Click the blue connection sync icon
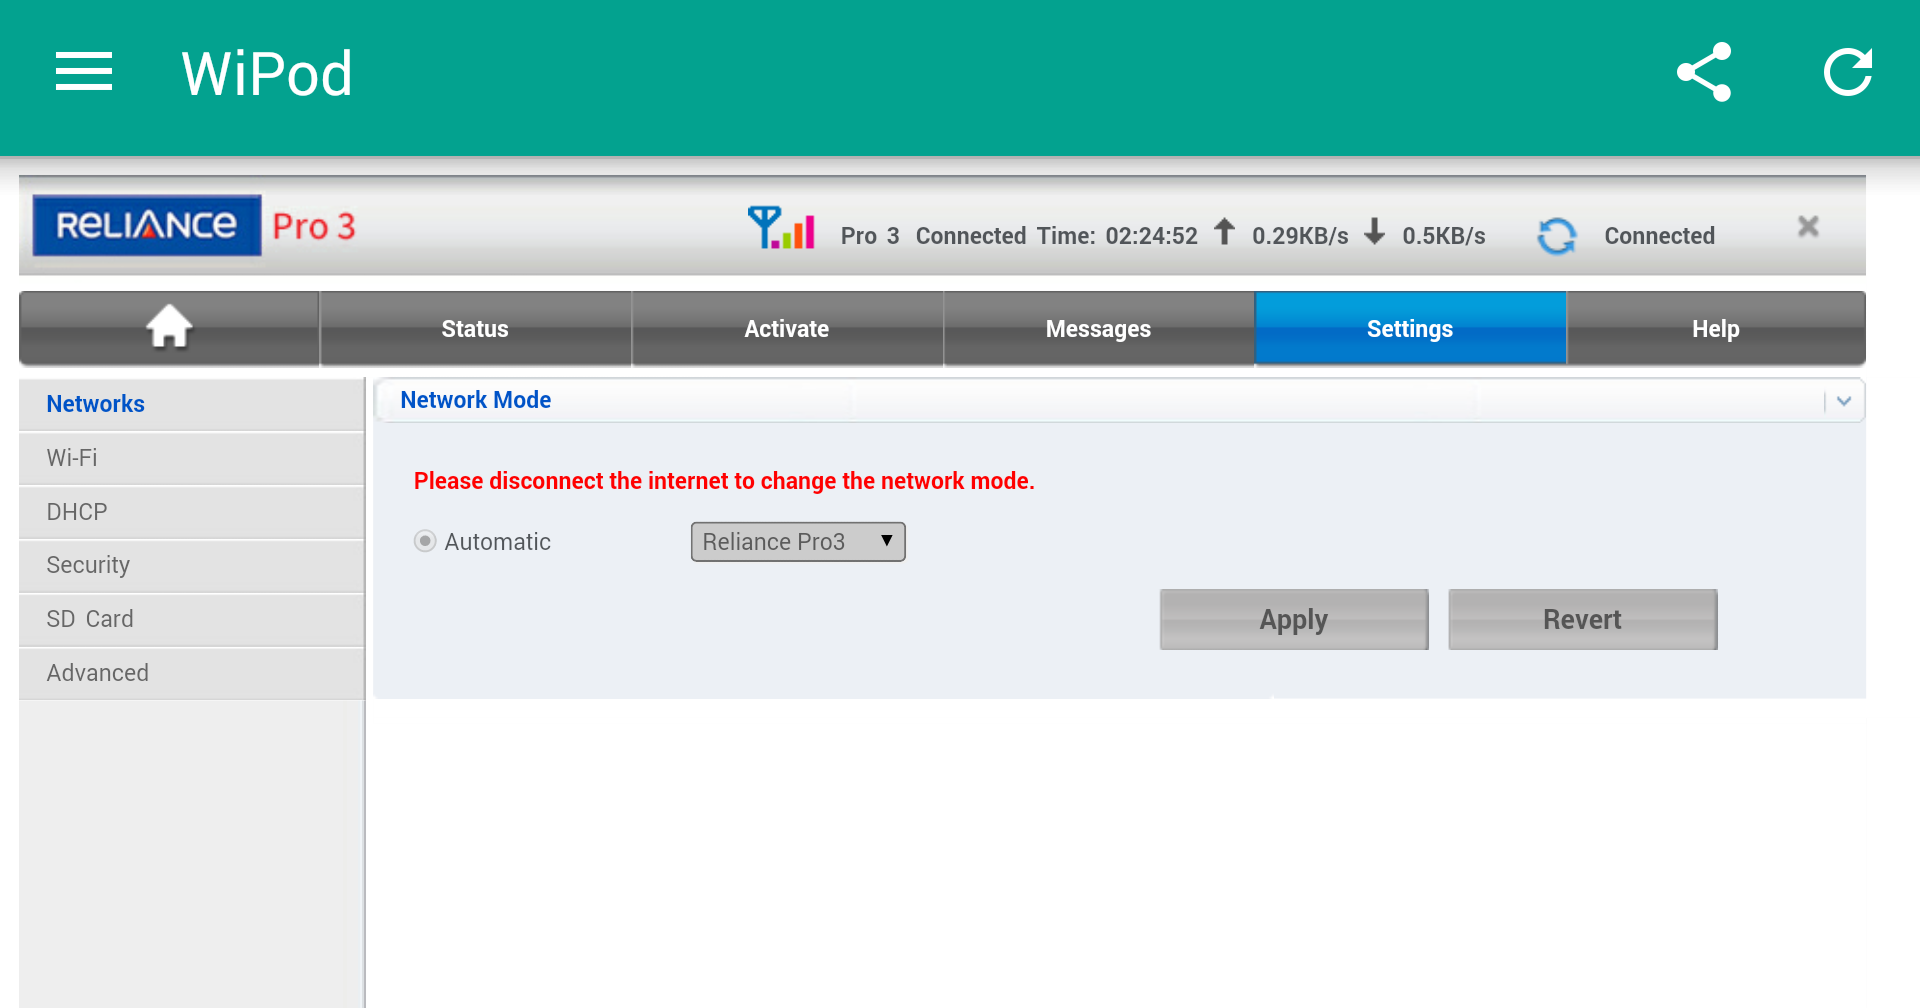1920x1008 pixels. 1557,236
